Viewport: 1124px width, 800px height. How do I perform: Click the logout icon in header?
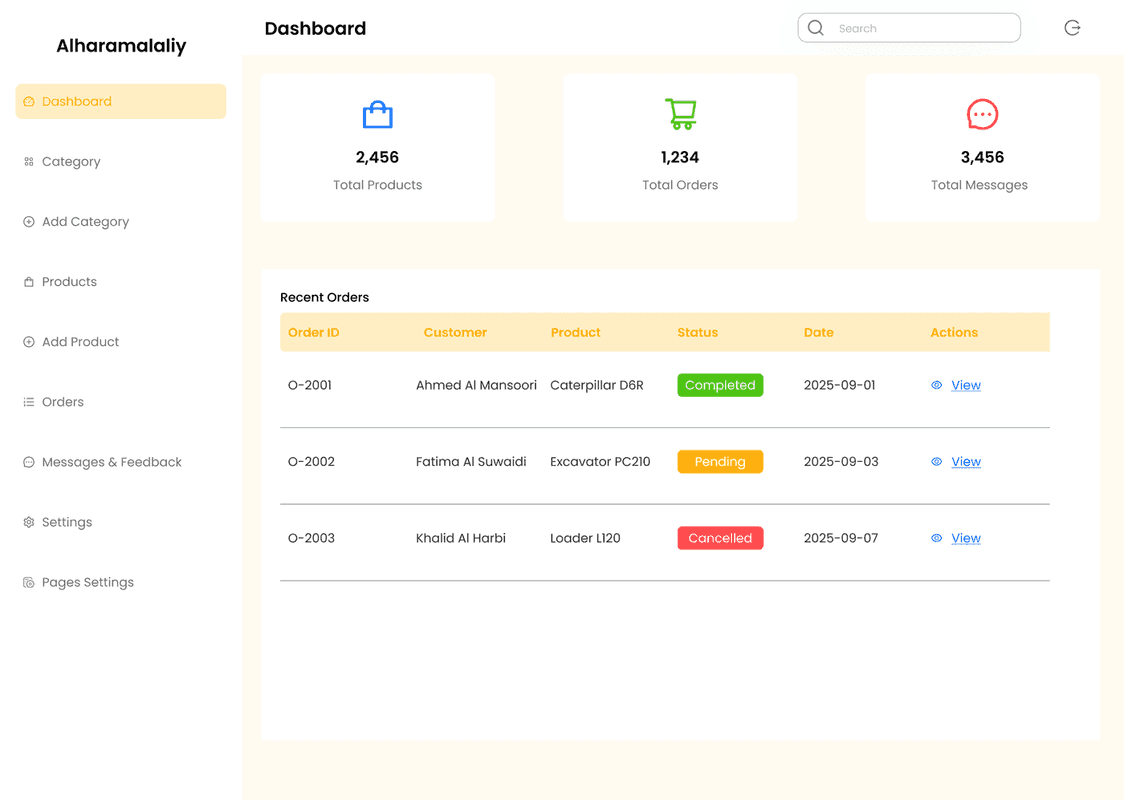coord(1072,28)
